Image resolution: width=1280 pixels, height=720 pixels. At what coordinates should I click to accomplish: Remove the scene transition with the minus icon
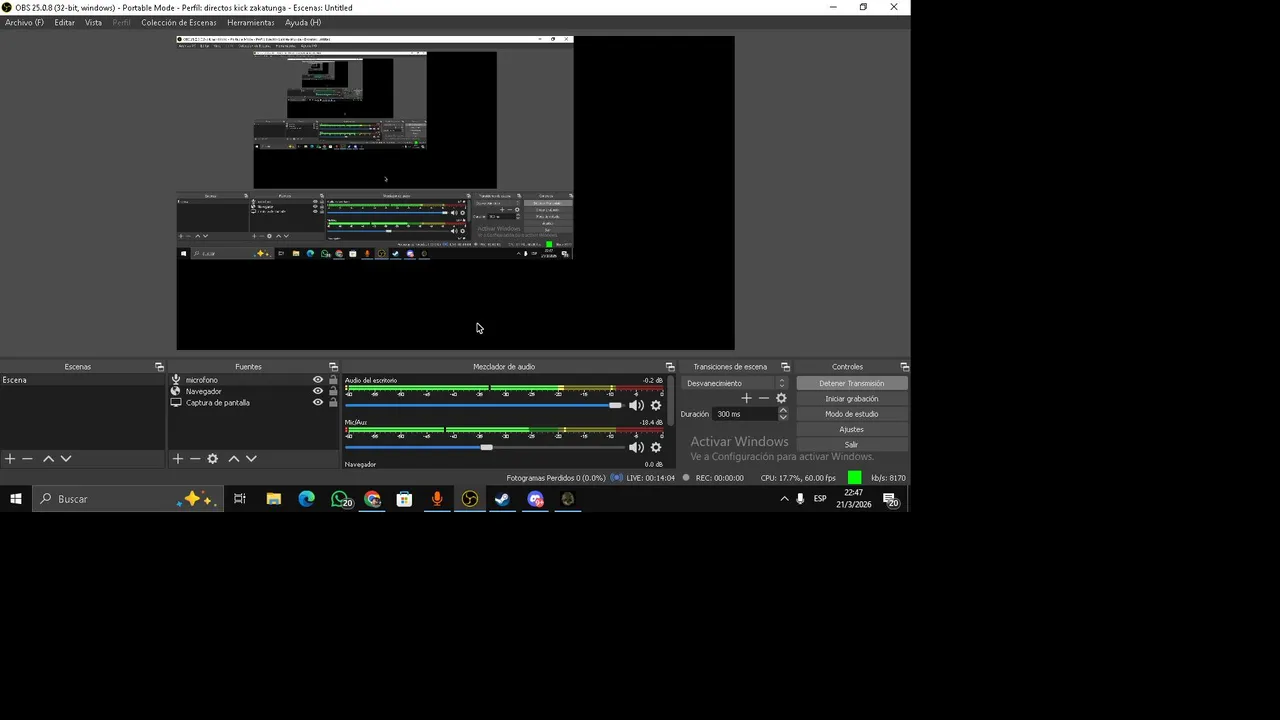(x=764, y=398)
